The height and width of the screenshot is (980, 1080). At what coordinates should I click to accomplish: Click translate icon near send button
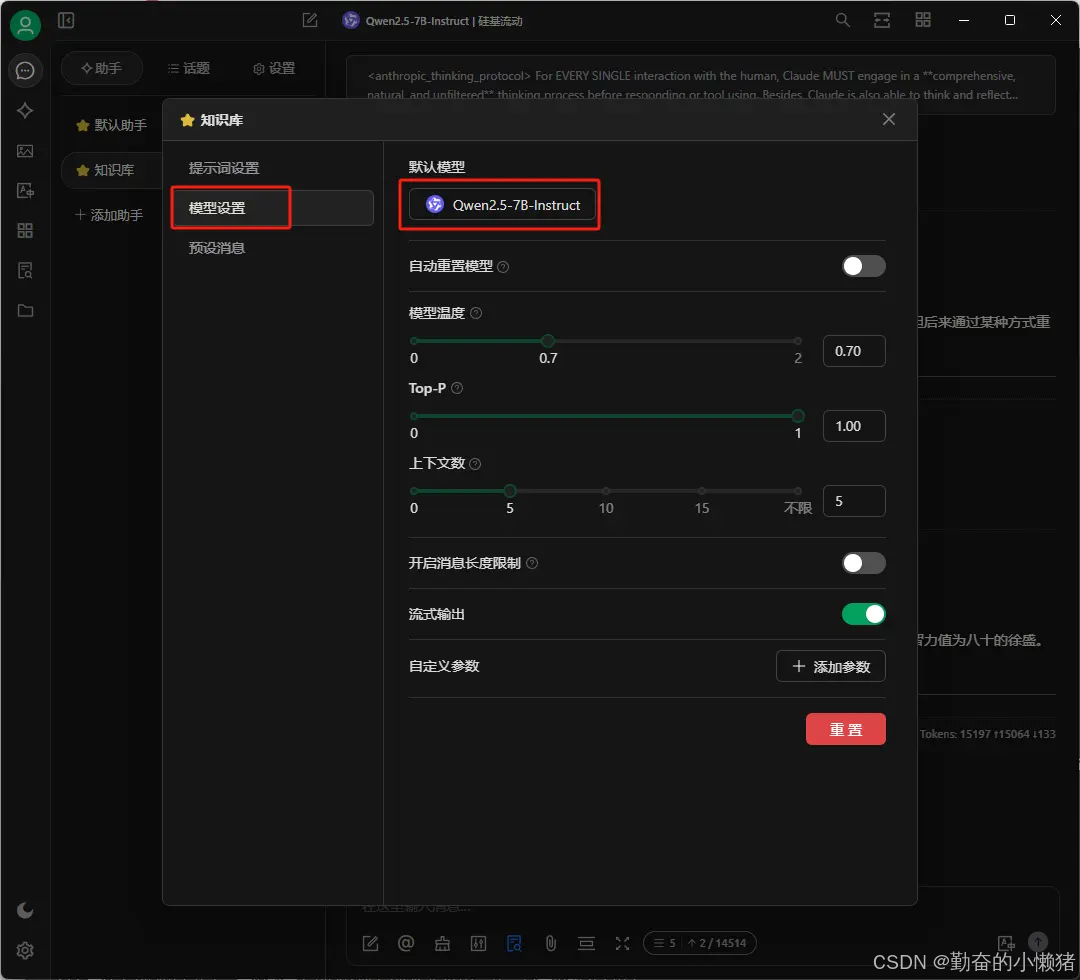(1006, 943)
